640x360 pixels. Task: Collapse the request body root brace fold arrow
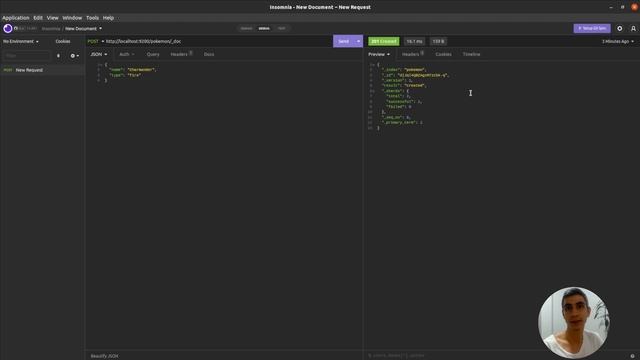102,64
